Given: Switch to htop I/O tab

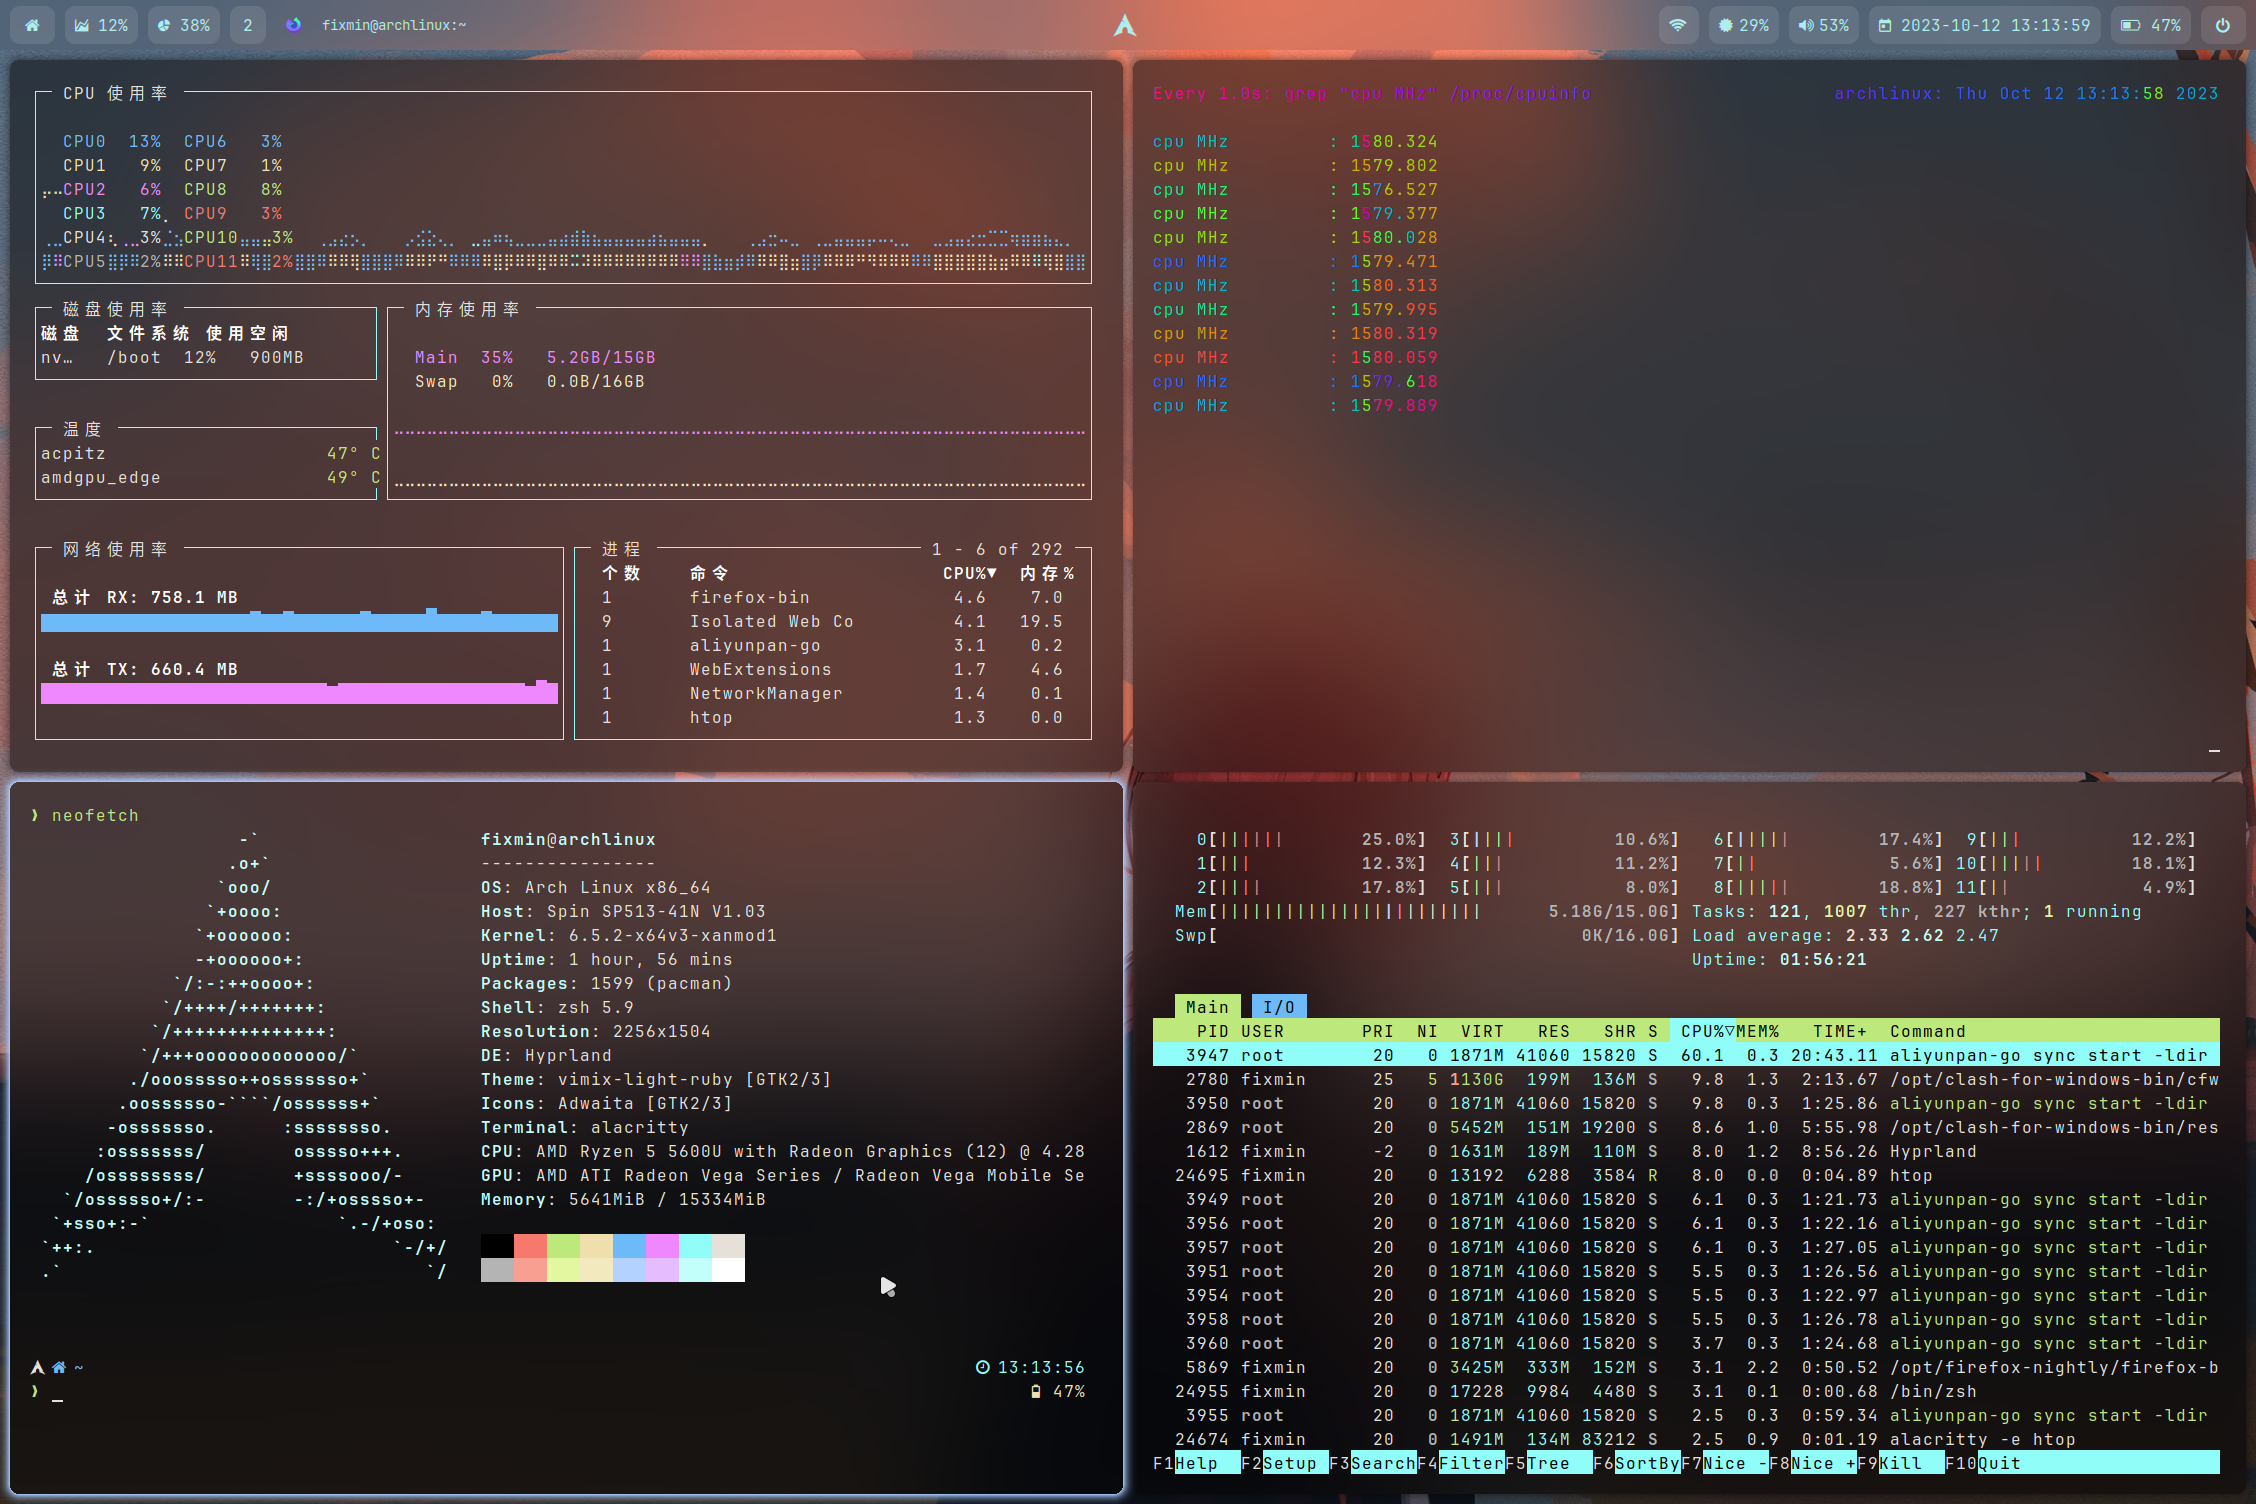Looking at the screenshot, I should tap(1278, 1007).
